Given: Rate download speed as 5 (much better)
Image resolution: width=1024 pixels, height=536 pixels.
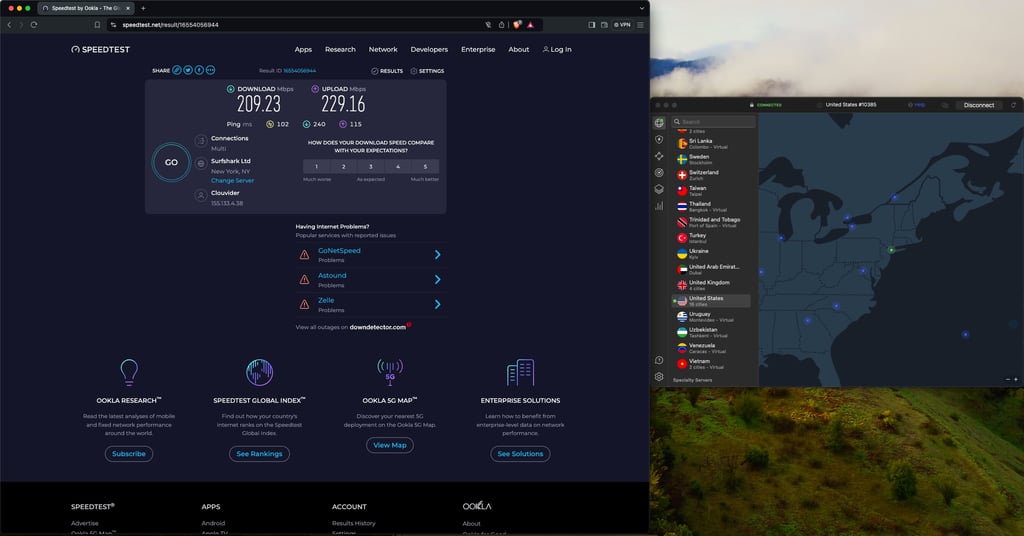Looking at the screenshot, I should pos(425,166).
